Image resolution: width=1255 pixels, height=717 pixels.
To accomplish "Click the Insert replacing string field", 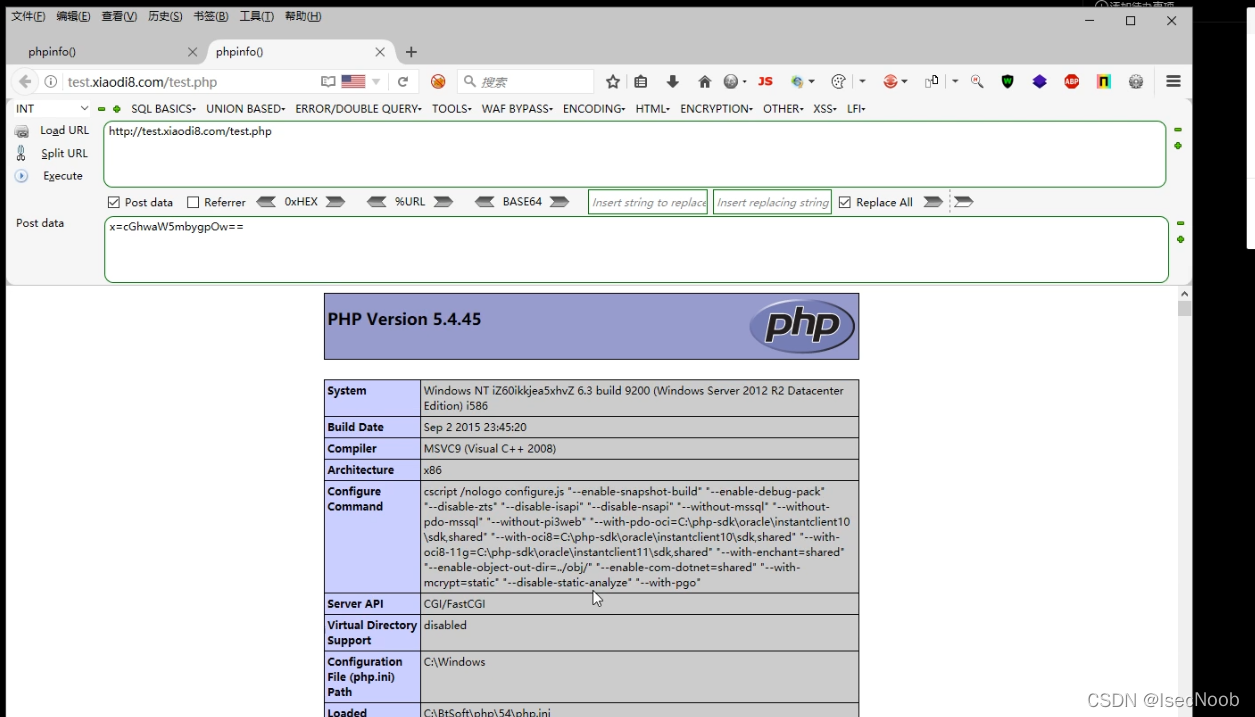I will point(772,202).
